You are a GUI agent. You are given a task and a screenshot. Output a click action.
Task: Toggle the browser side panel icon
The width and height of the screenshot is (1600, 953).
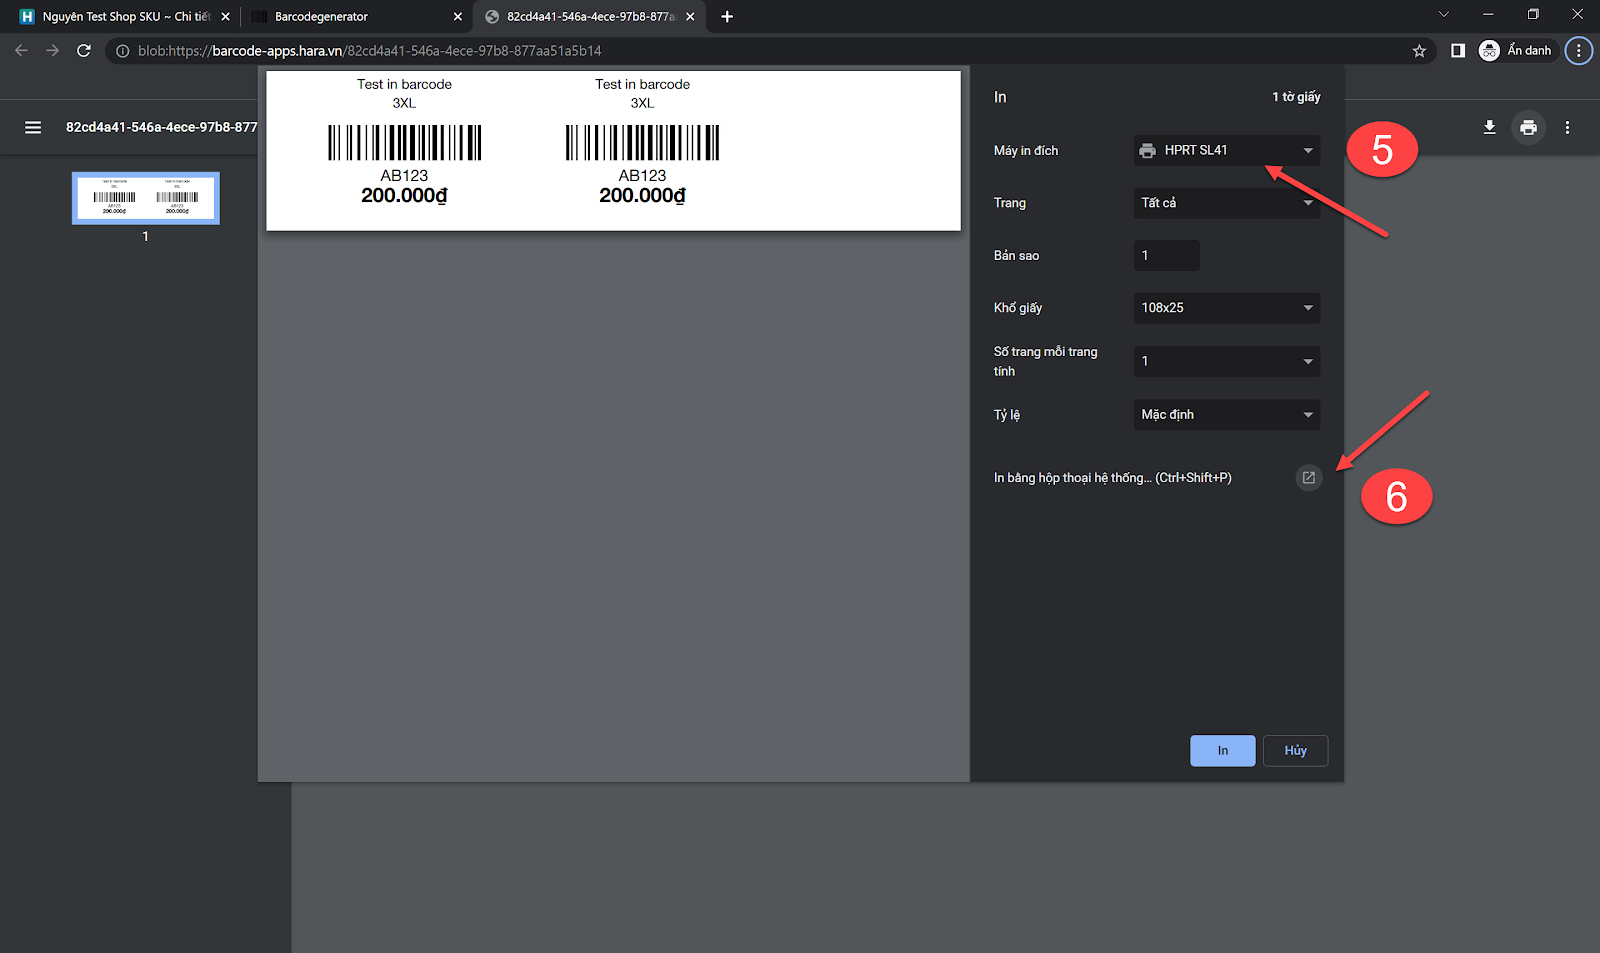pos(1458,51)
